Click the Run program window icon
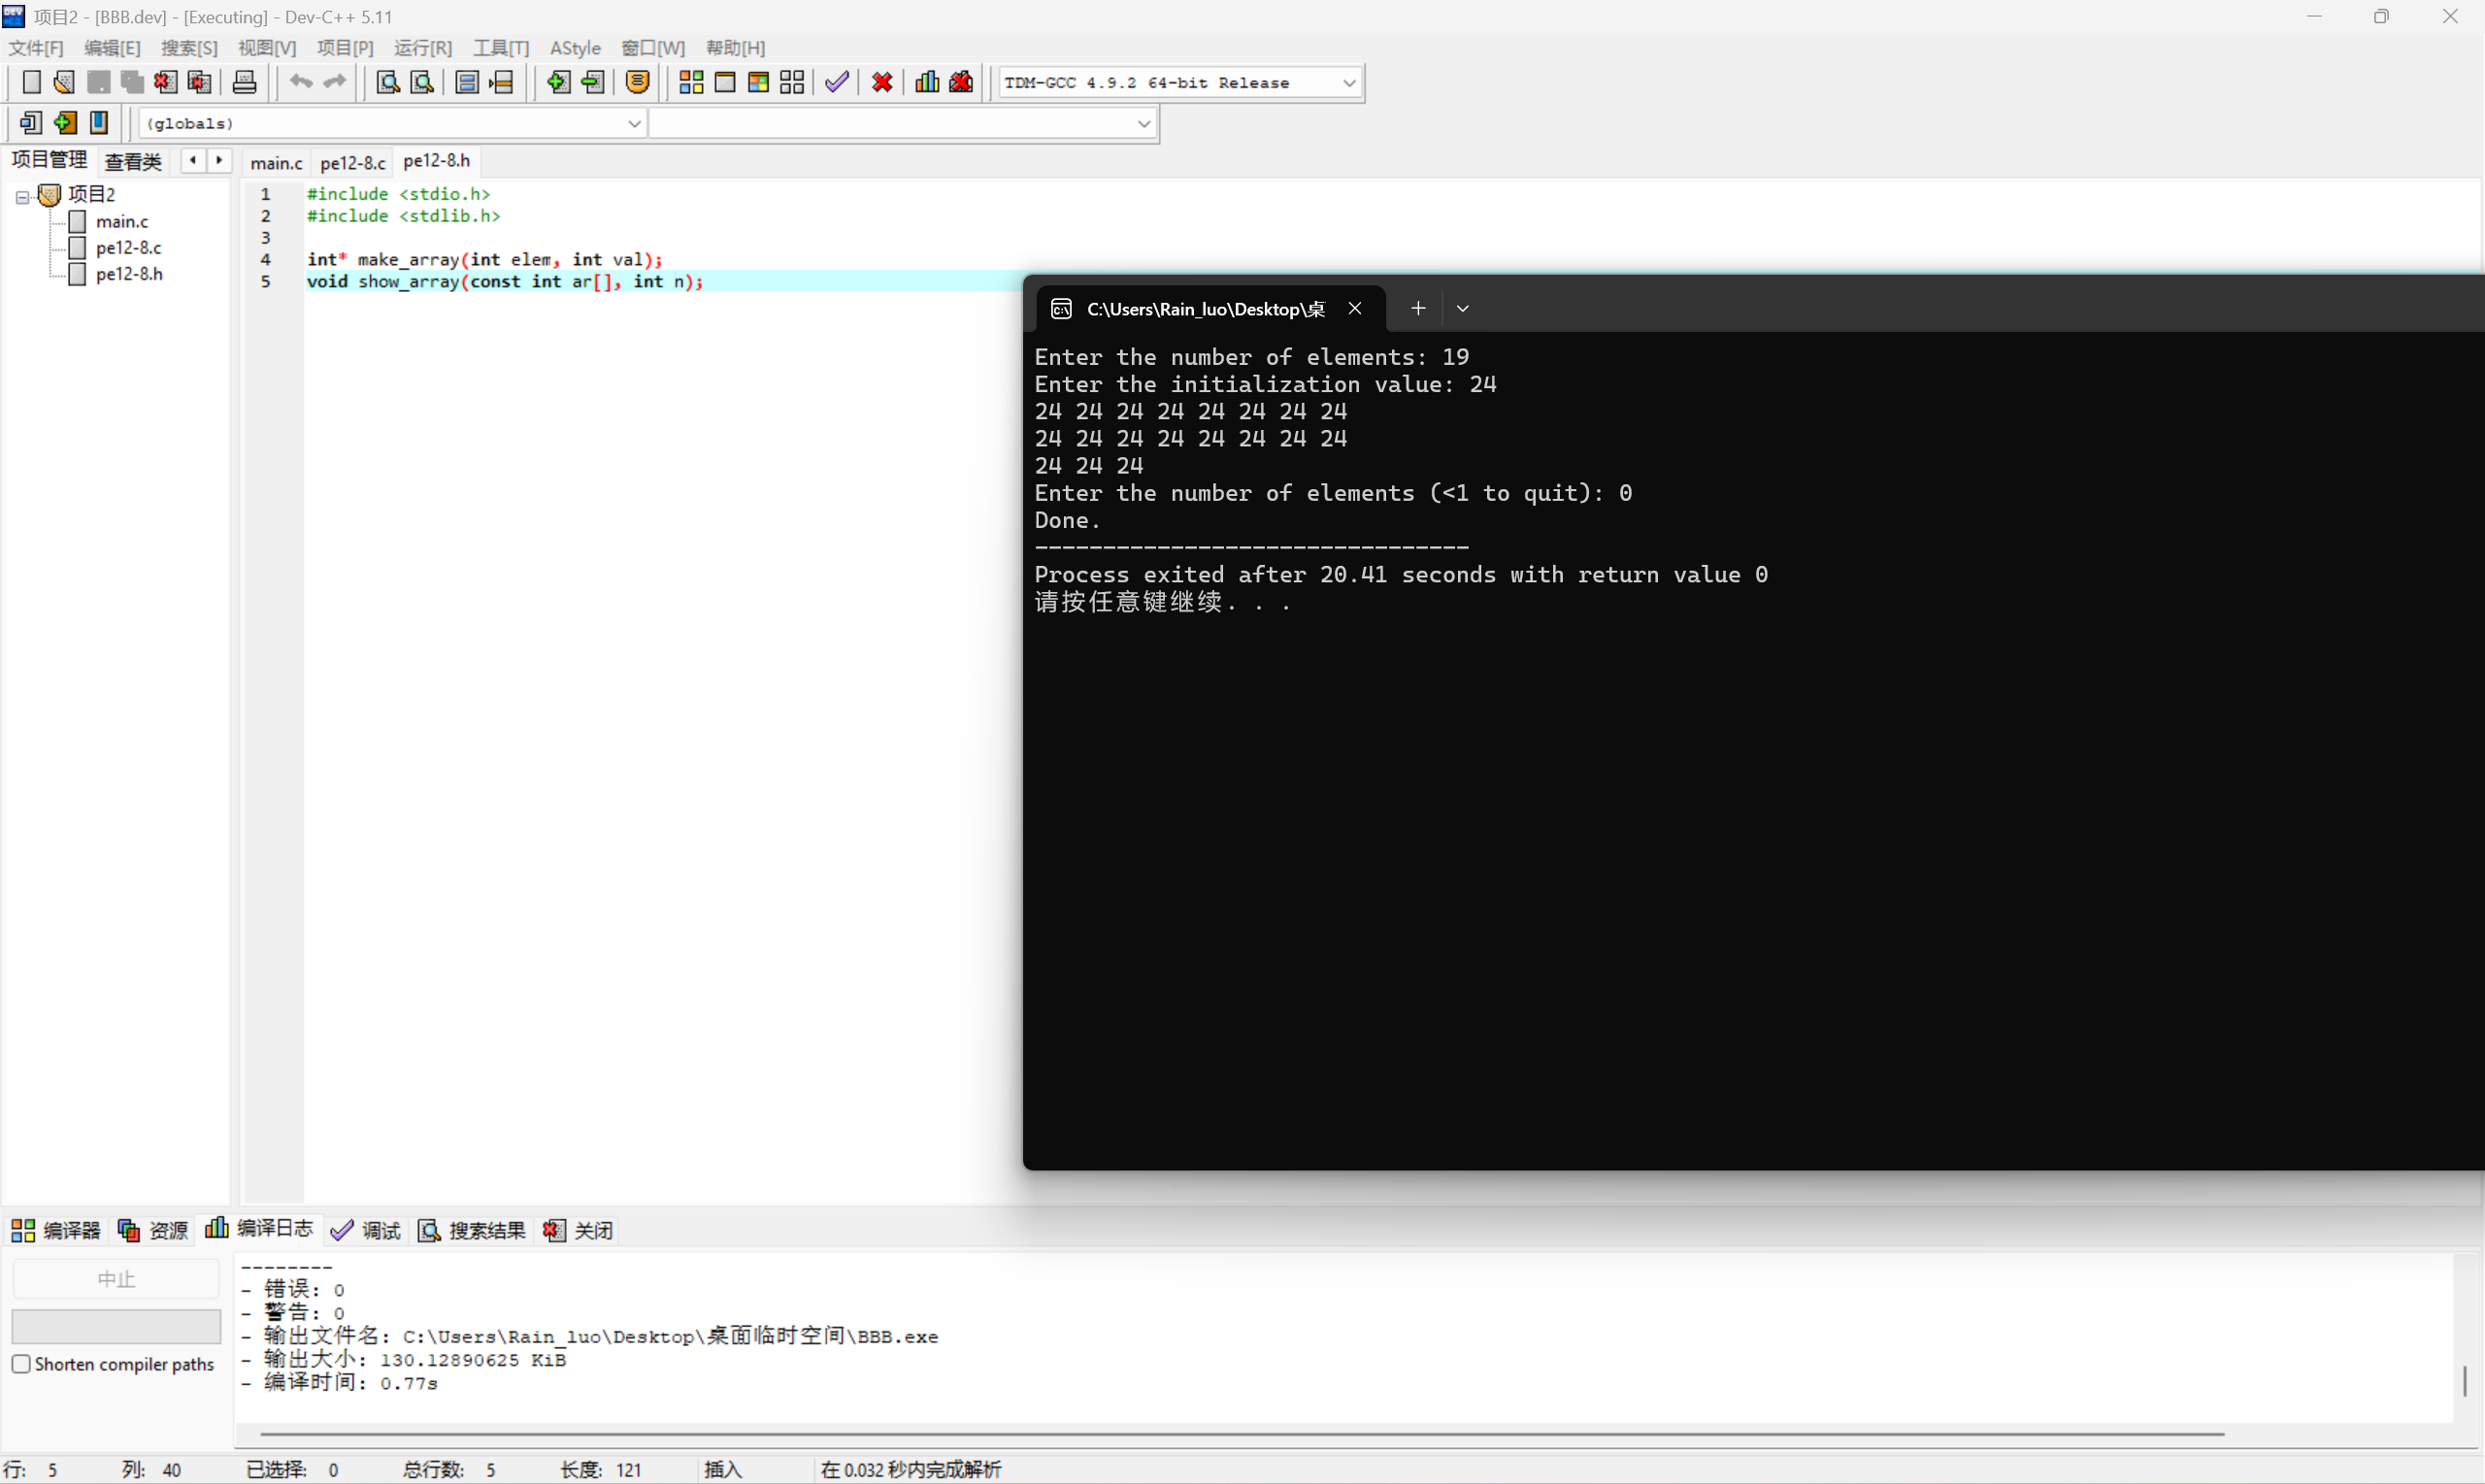Screen dimensions: 2485x1484 pyautogui.click(x=725, y=82)
